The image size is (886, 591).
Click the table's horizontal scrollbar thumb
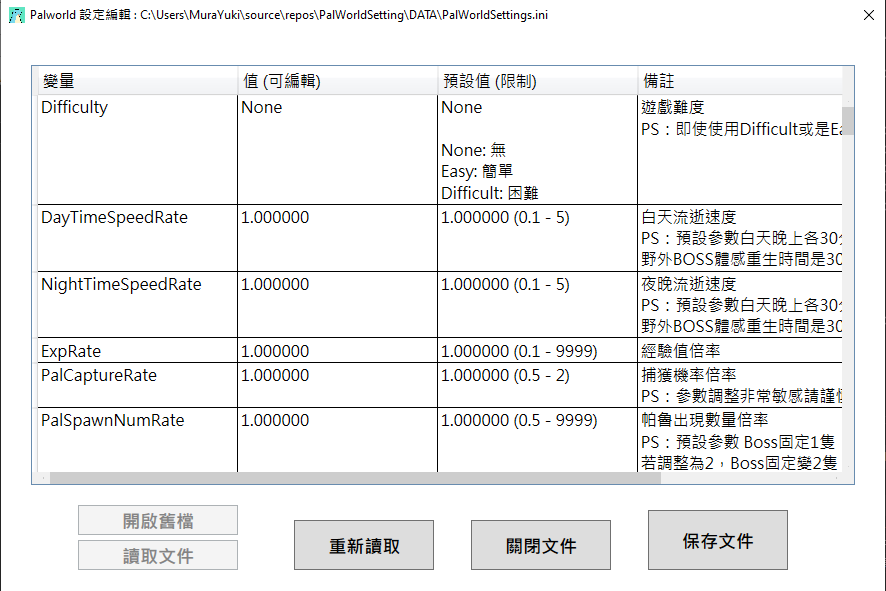coord(355,478)
